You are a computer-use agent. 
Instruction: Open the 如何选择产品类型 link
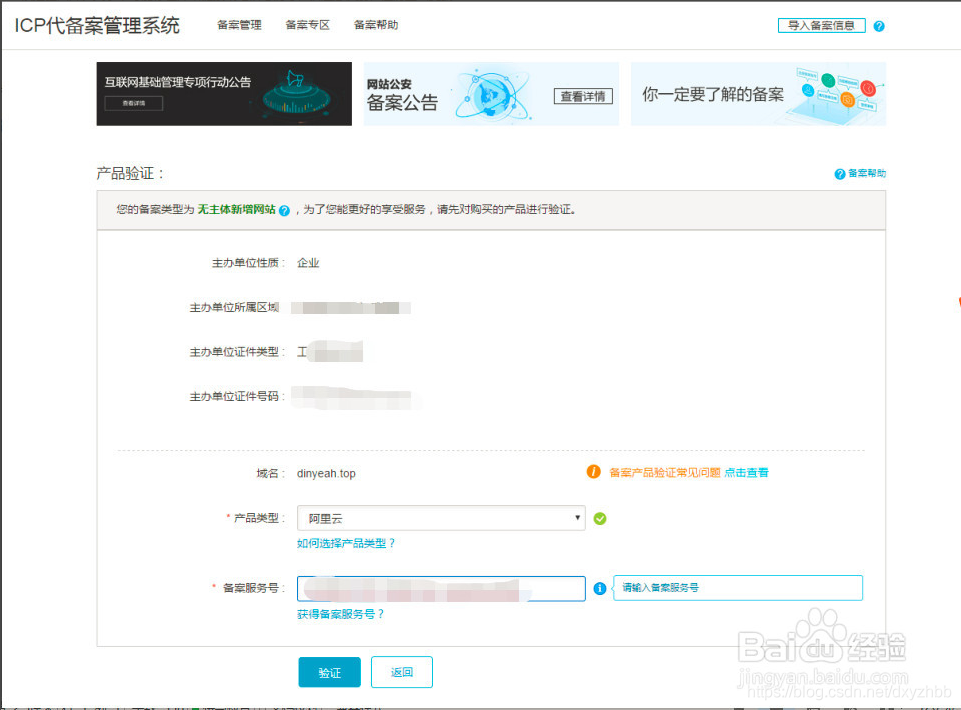[x=348, y=541]
